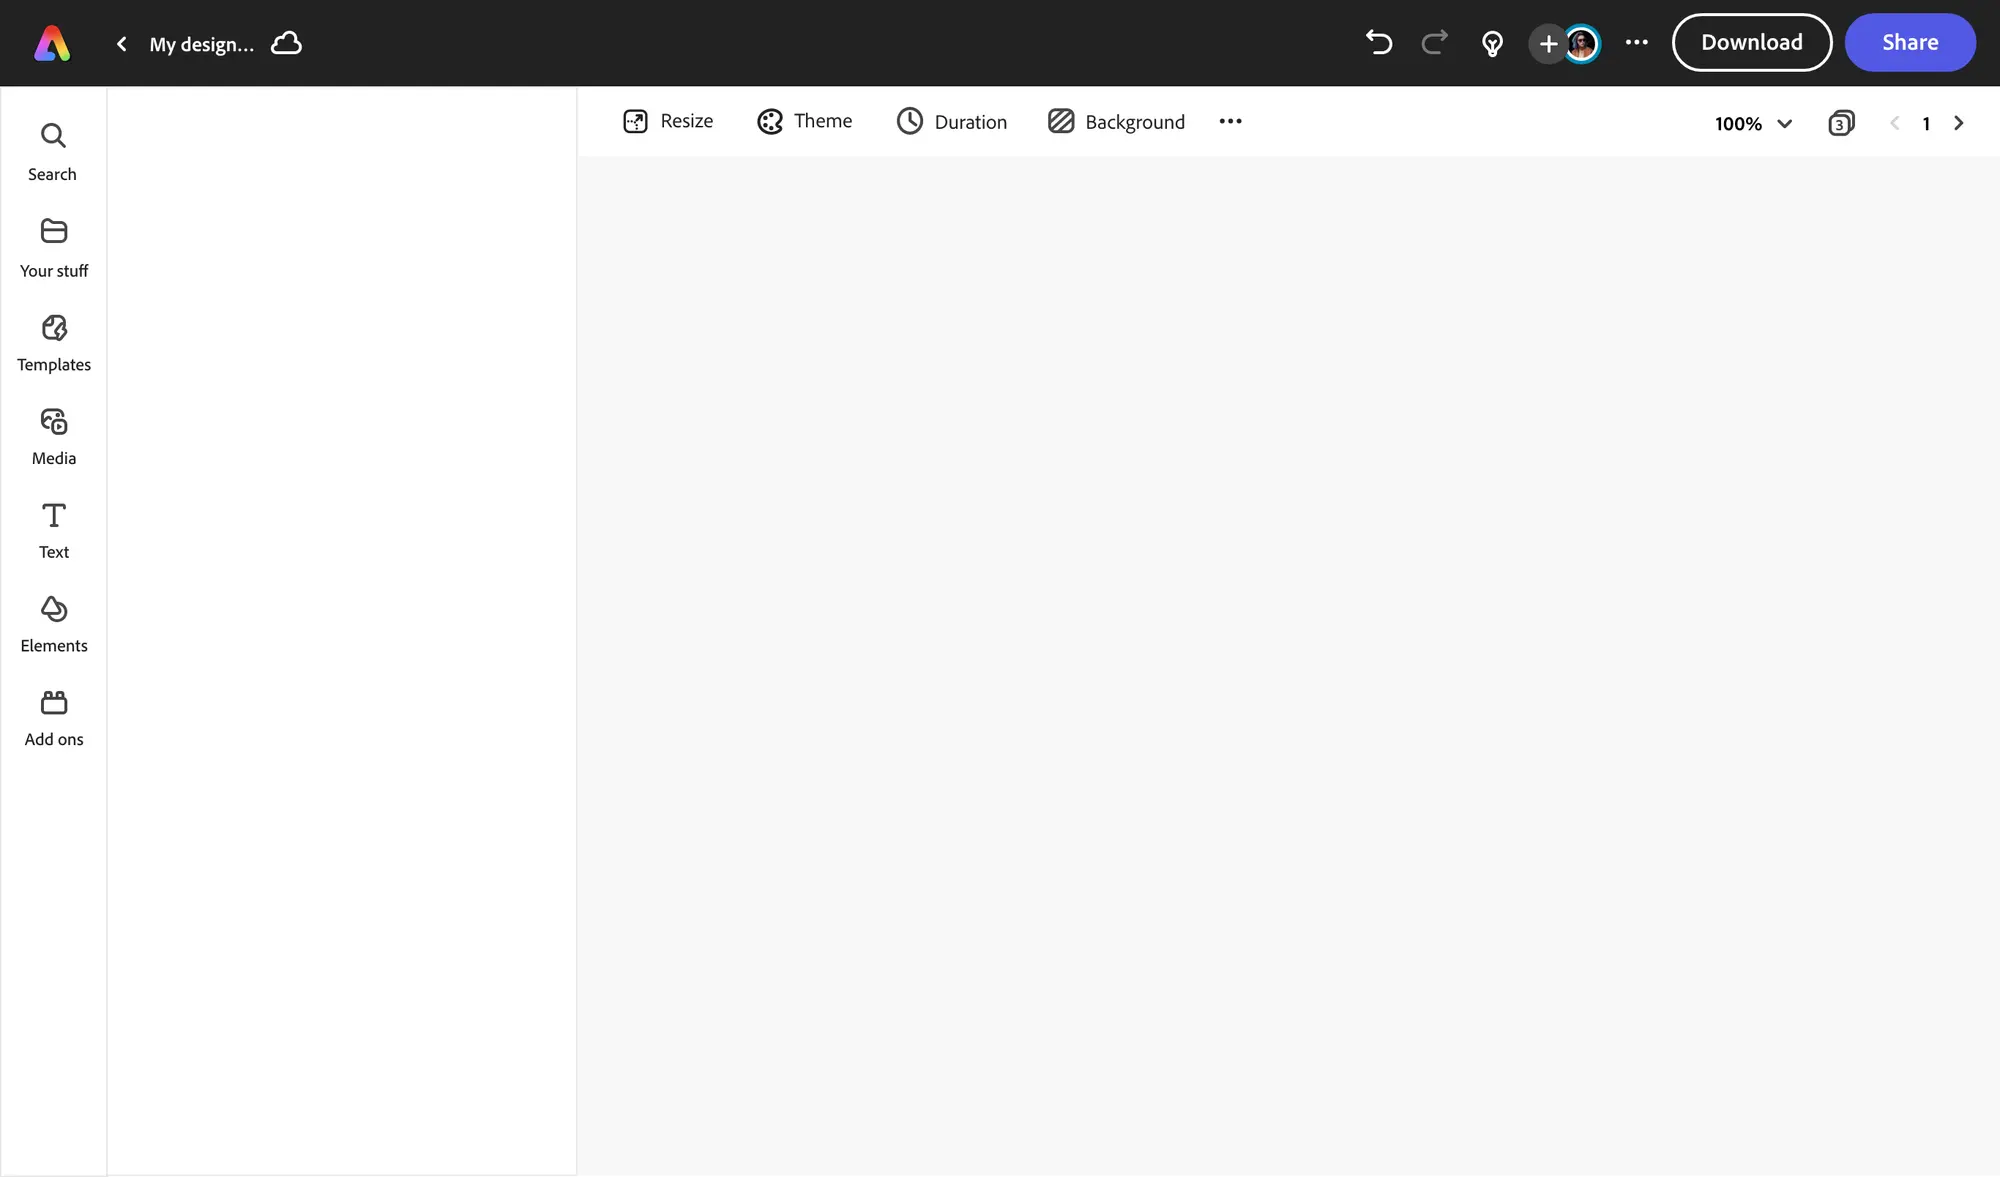The image size is (2000, 1177).
Task: Open the Templates panel
Action: [53, 342]
